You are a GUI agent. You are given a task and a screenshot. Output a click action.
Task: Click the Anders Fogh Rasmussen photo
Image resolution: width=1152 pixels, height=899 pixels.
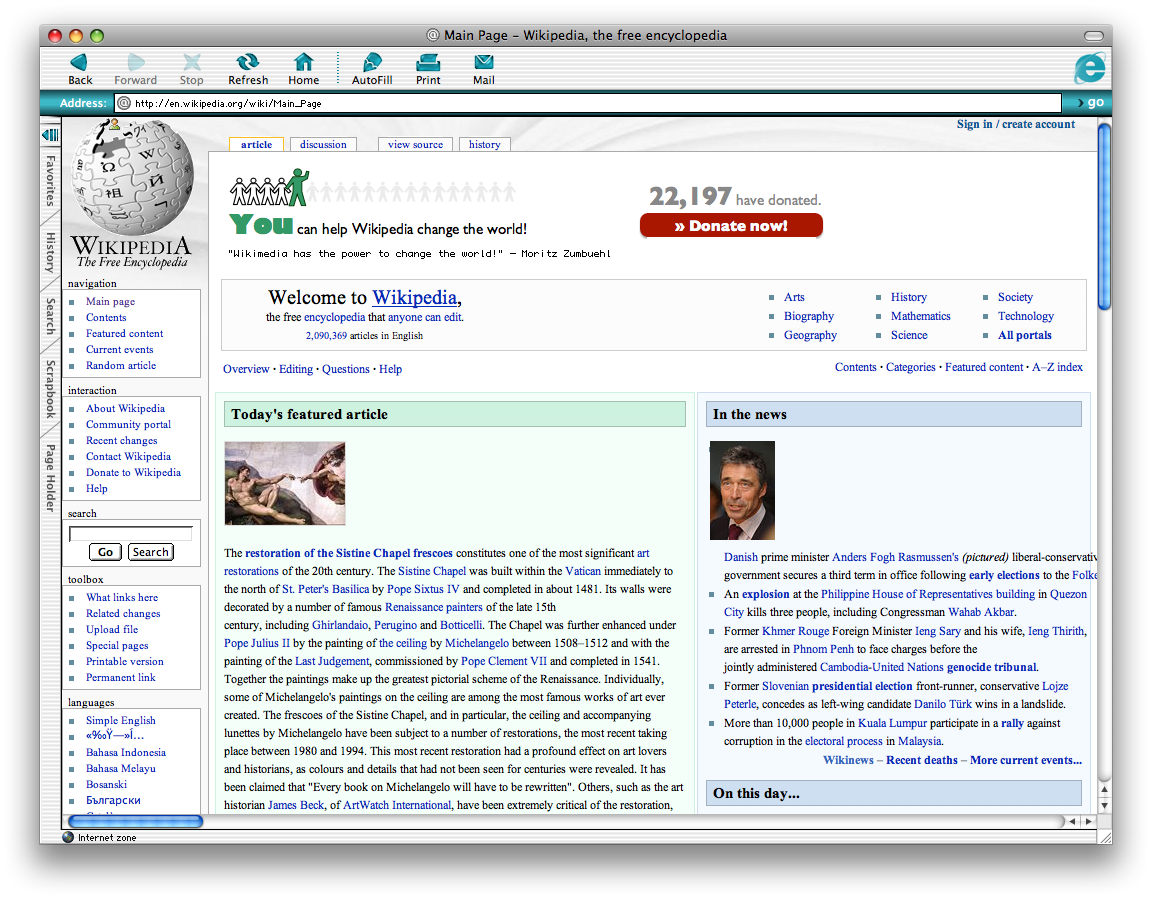tap(742, 491)
